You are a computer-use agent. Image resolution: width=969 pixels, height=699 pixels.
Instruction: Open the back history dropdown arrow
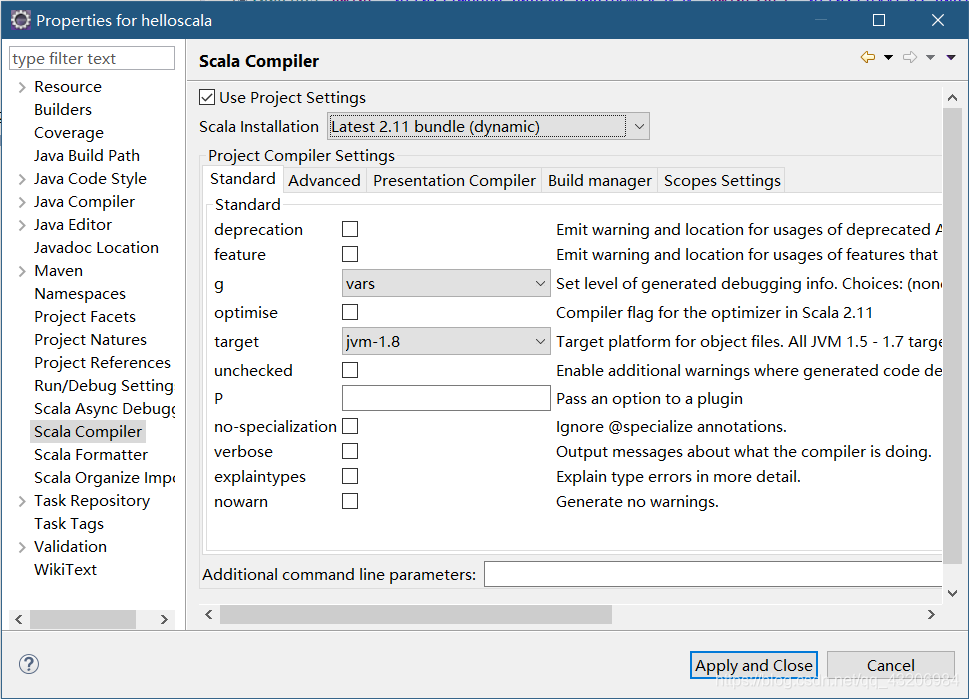coord(889,57)
